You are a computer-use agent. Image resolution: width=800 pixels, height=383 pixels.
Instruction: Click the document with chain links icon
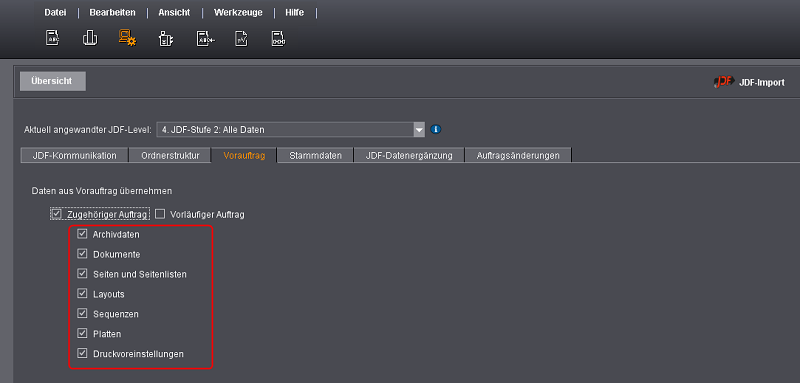pyautogui.click(x=279, y=39)
